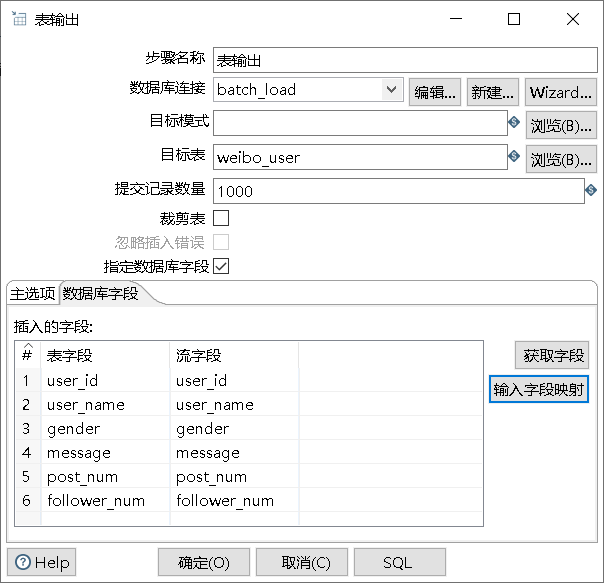Screen dimensions: 604x583
Task: Select gender in 表字段 column
Action: coord(105,428)
